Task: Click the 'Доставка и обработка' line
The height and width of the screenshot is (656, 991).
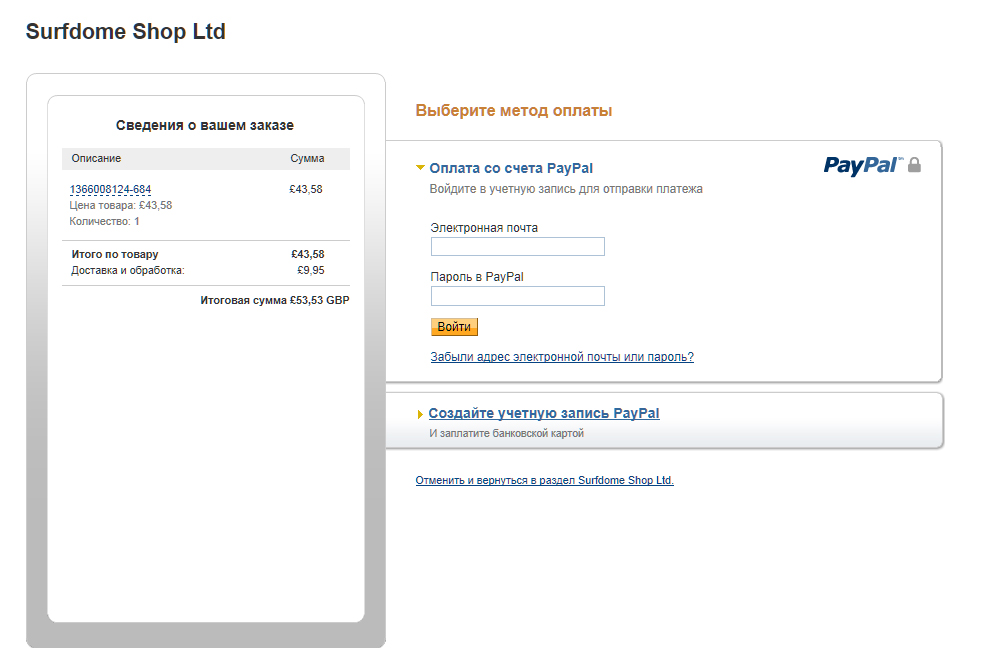Action: coord(128,270)
